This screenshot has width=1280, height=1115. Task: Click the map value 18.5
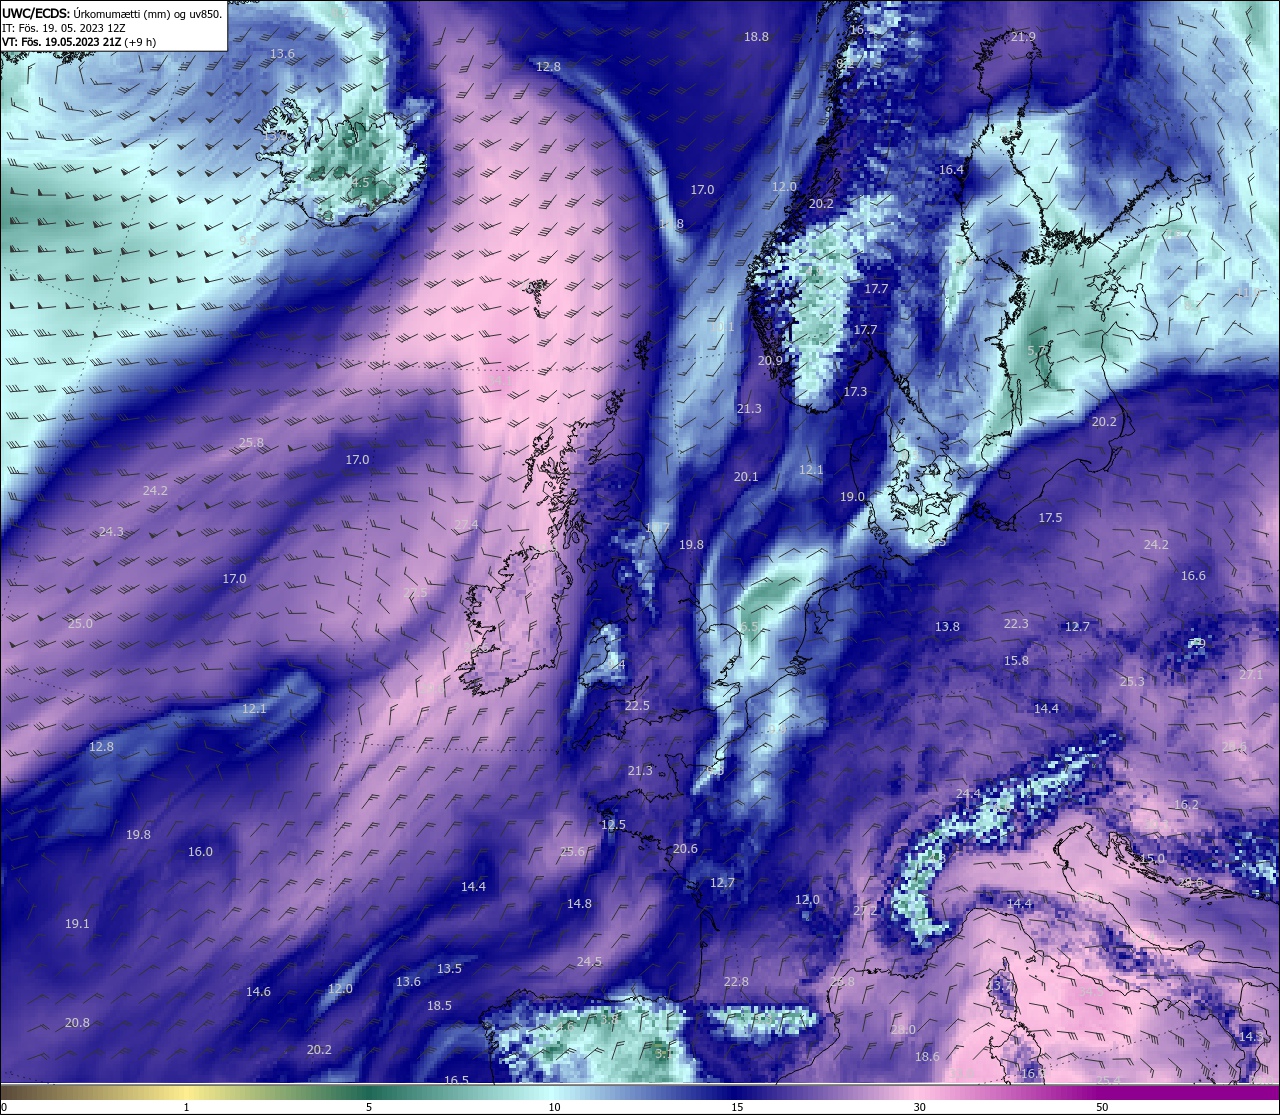(x=439, y=1006)
